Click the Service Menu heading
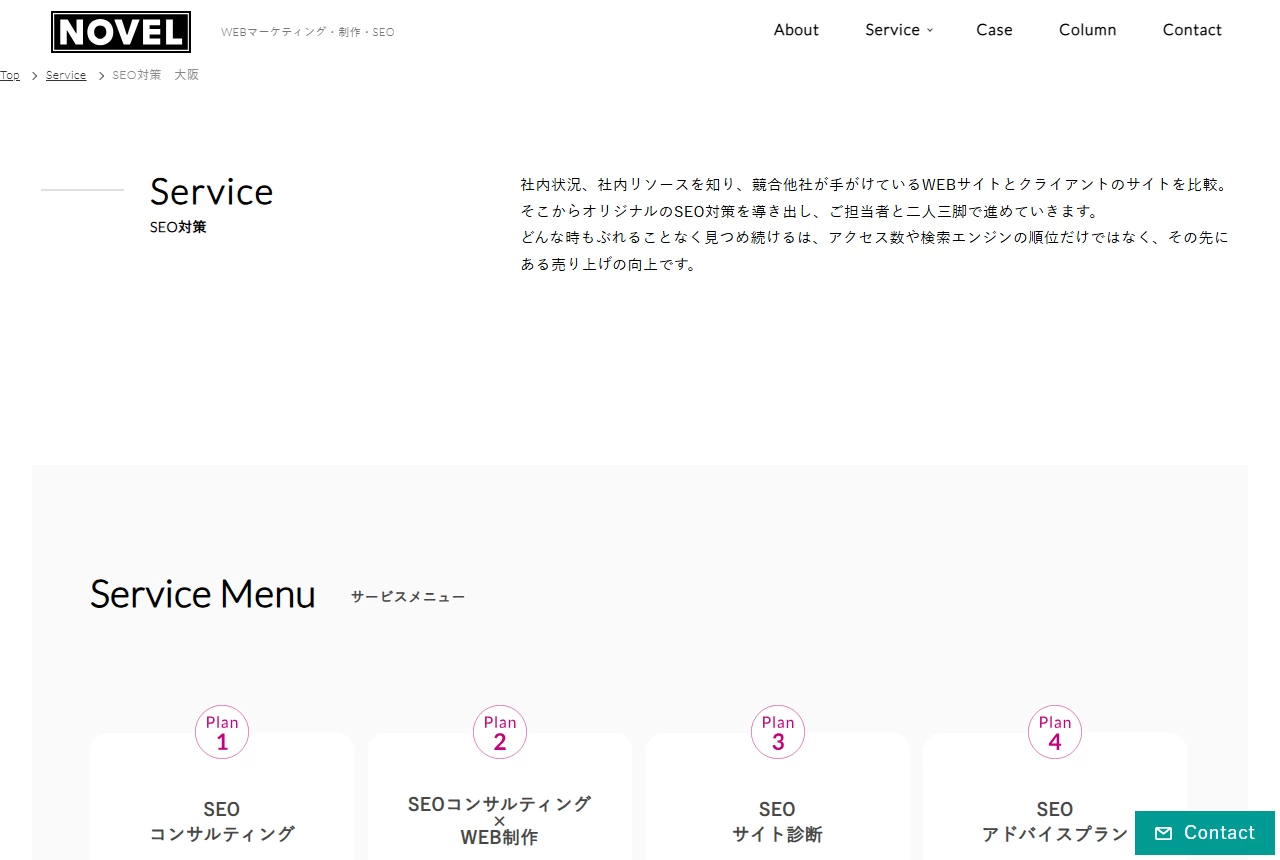Viewport: 1280px width, 860px height. pos(203,594)
